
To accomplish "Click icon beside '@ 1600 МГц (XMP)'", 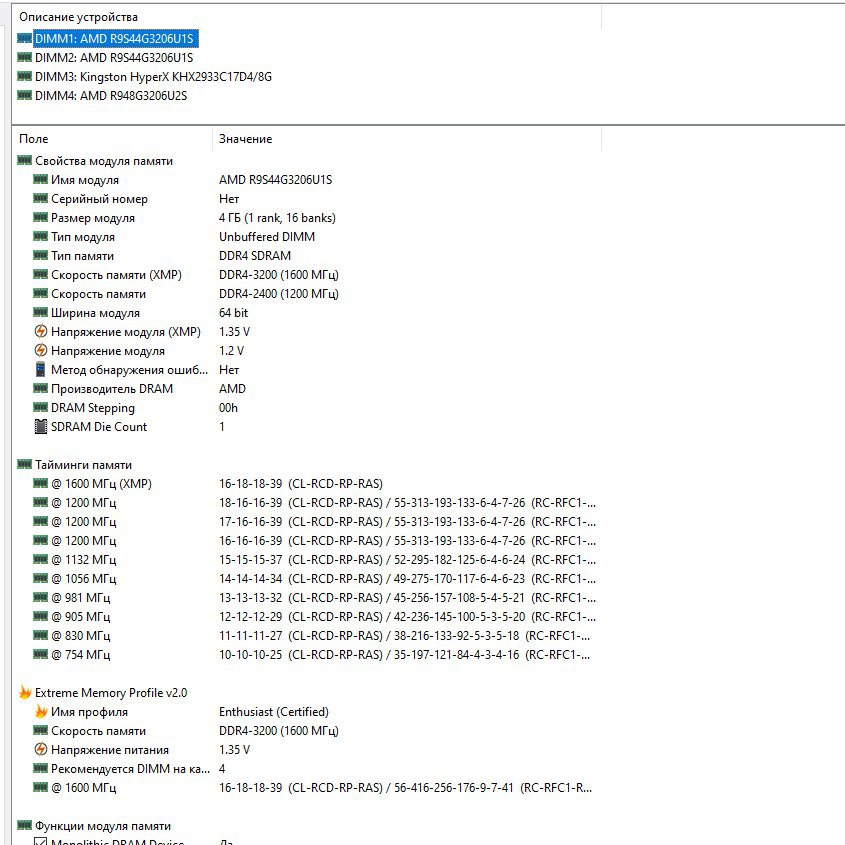I will click(x=40, y=483).
